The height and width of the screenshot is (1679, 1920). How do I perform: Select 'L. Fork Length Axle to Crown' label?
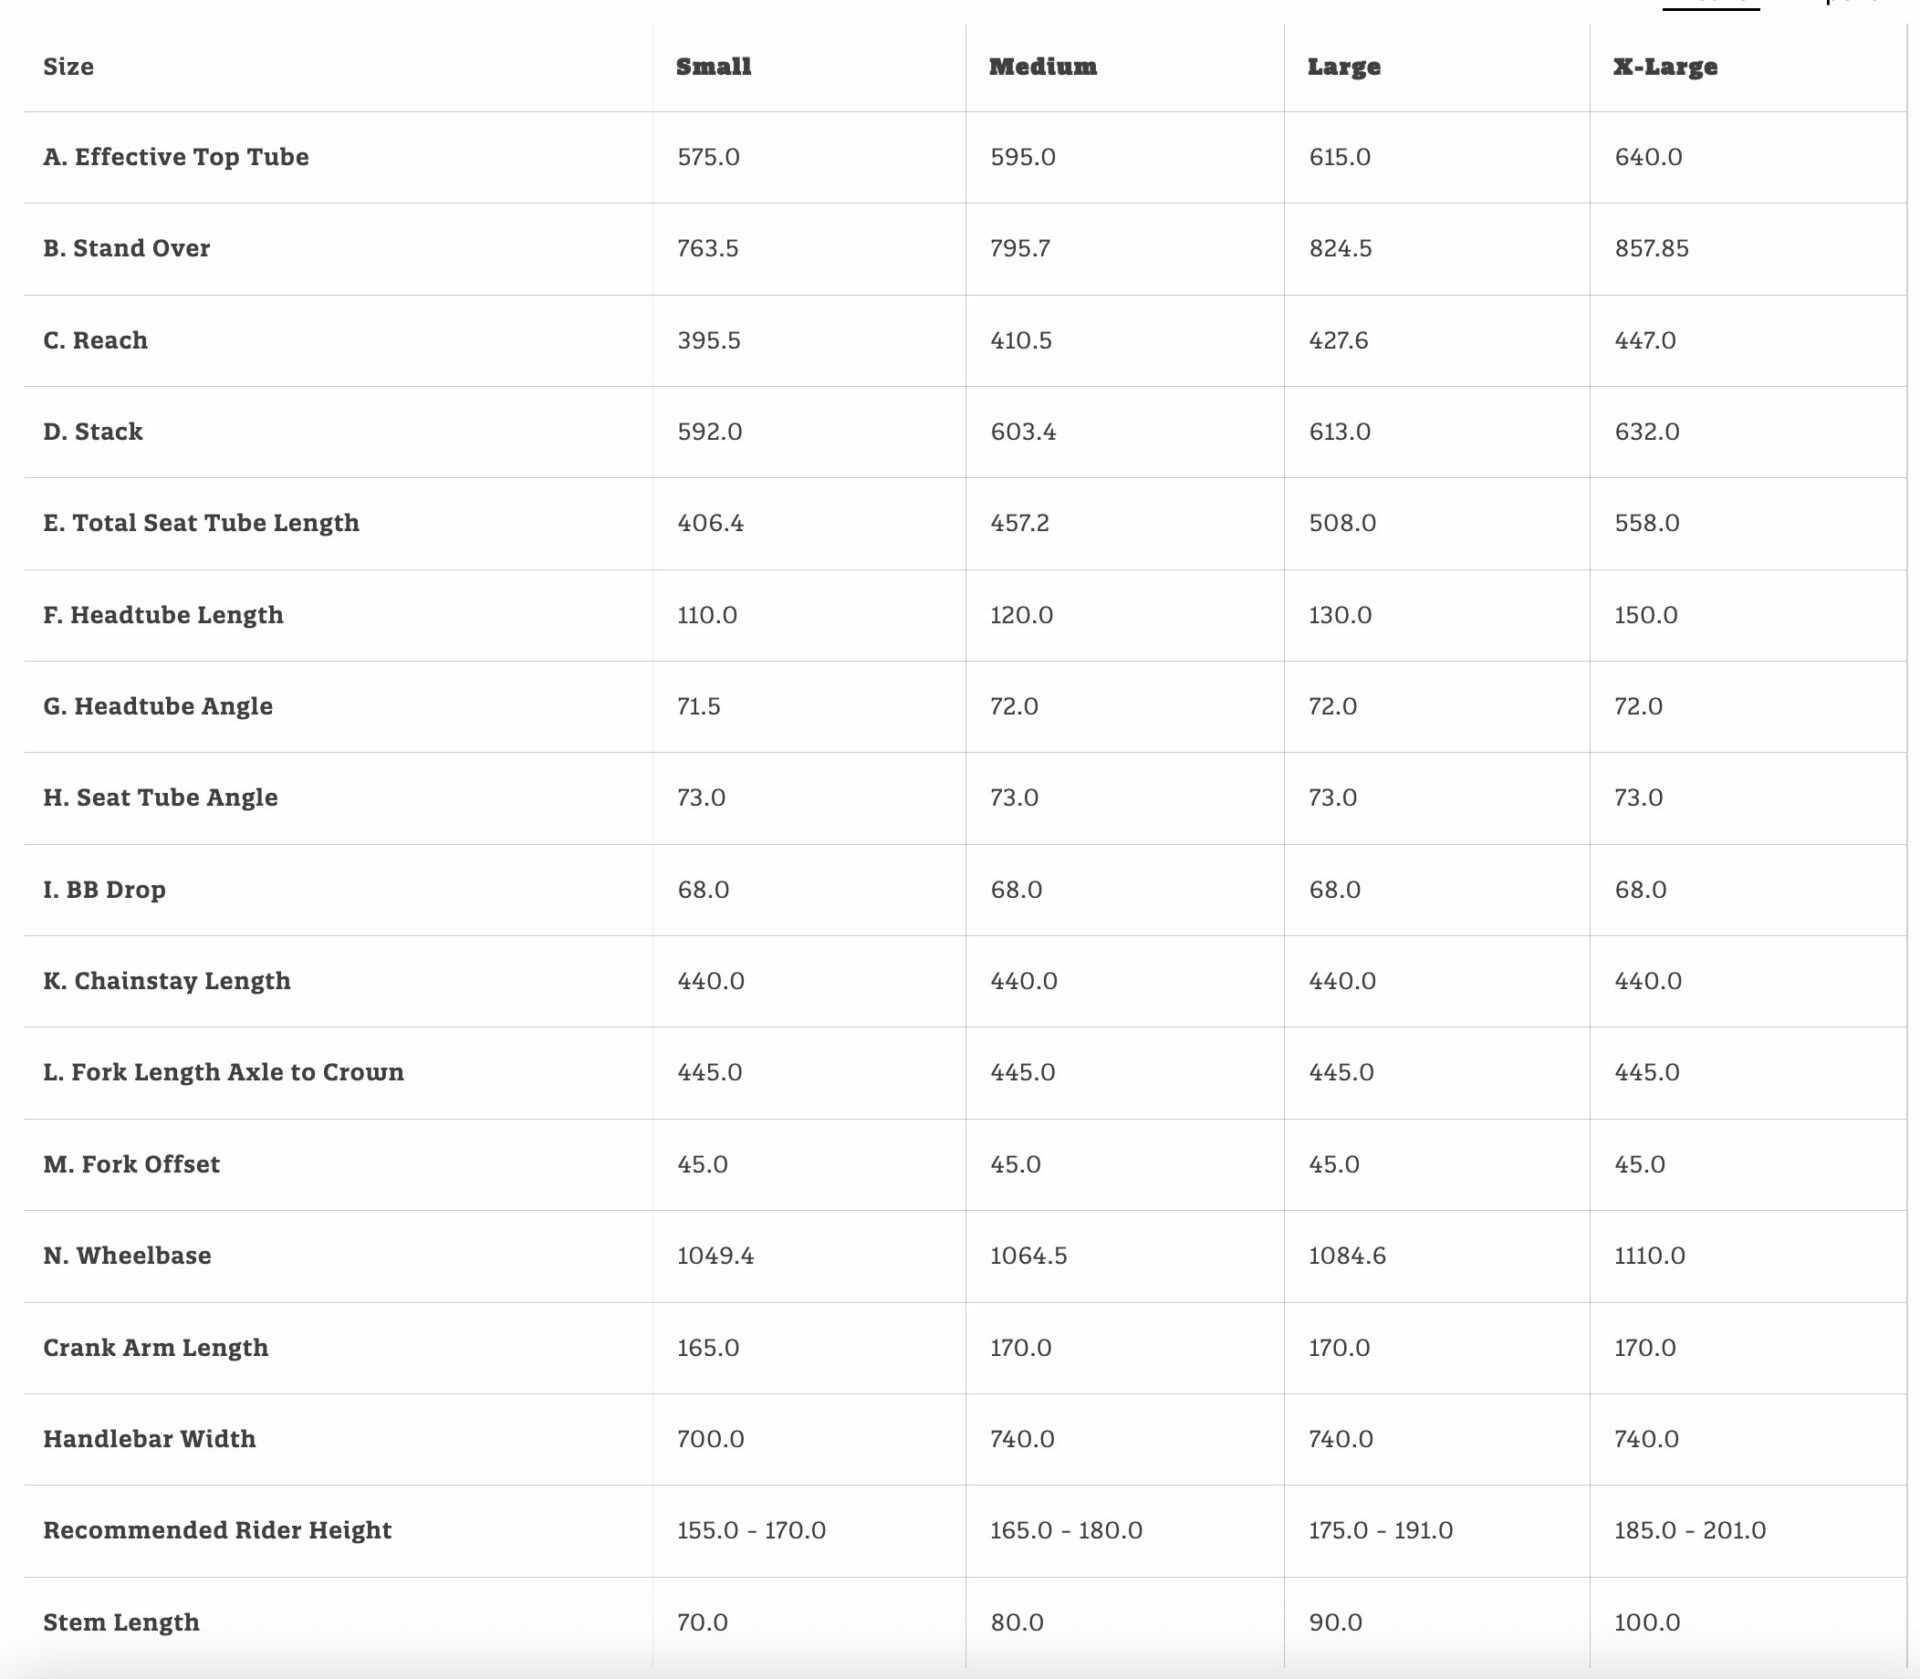tap(223, 1072)
